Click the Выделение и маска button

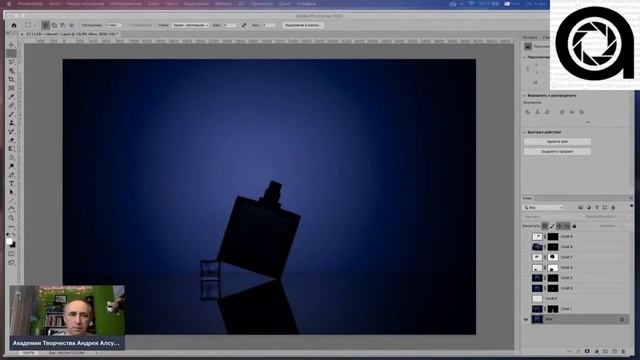coord(303,25)
